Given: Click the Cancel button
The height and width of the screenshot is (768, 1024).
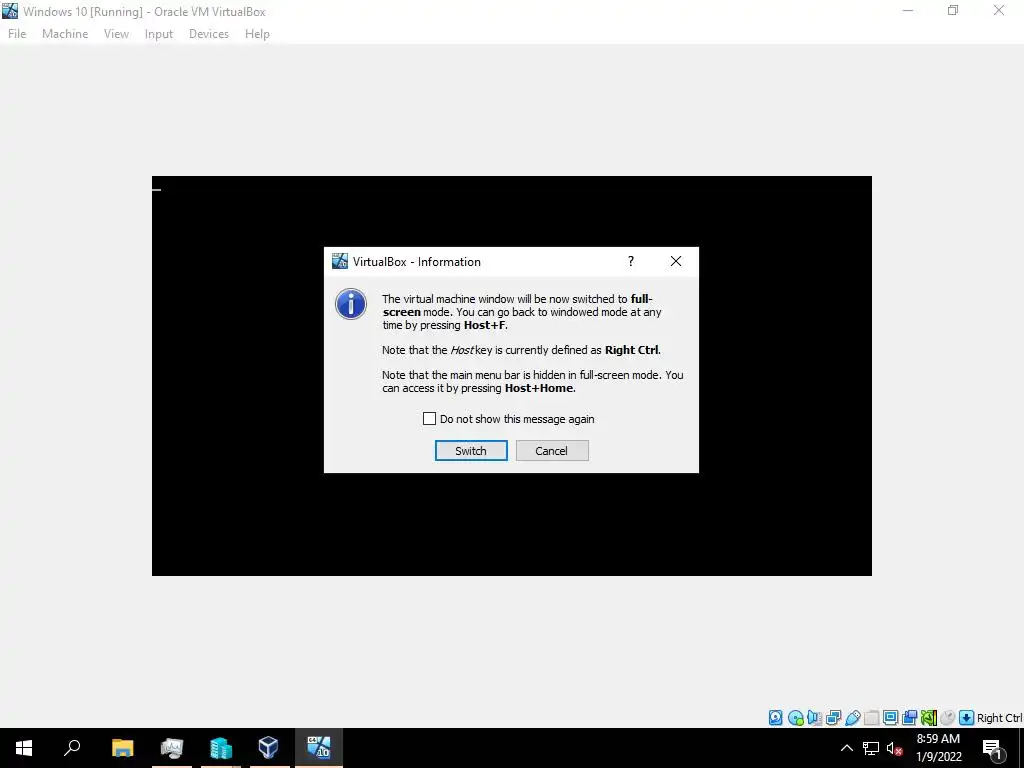Looking at the screenshot, I should [x=552, y=451].
